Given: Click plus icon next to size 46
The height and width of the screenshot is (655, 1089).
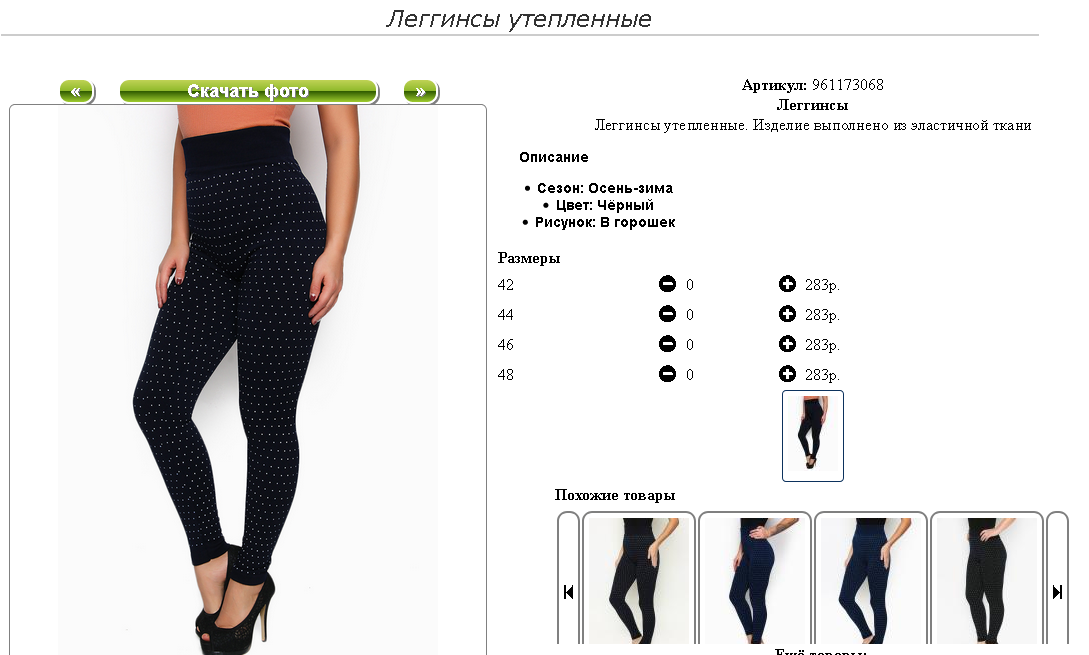Looking at the screenshot, I should [787, 344].
